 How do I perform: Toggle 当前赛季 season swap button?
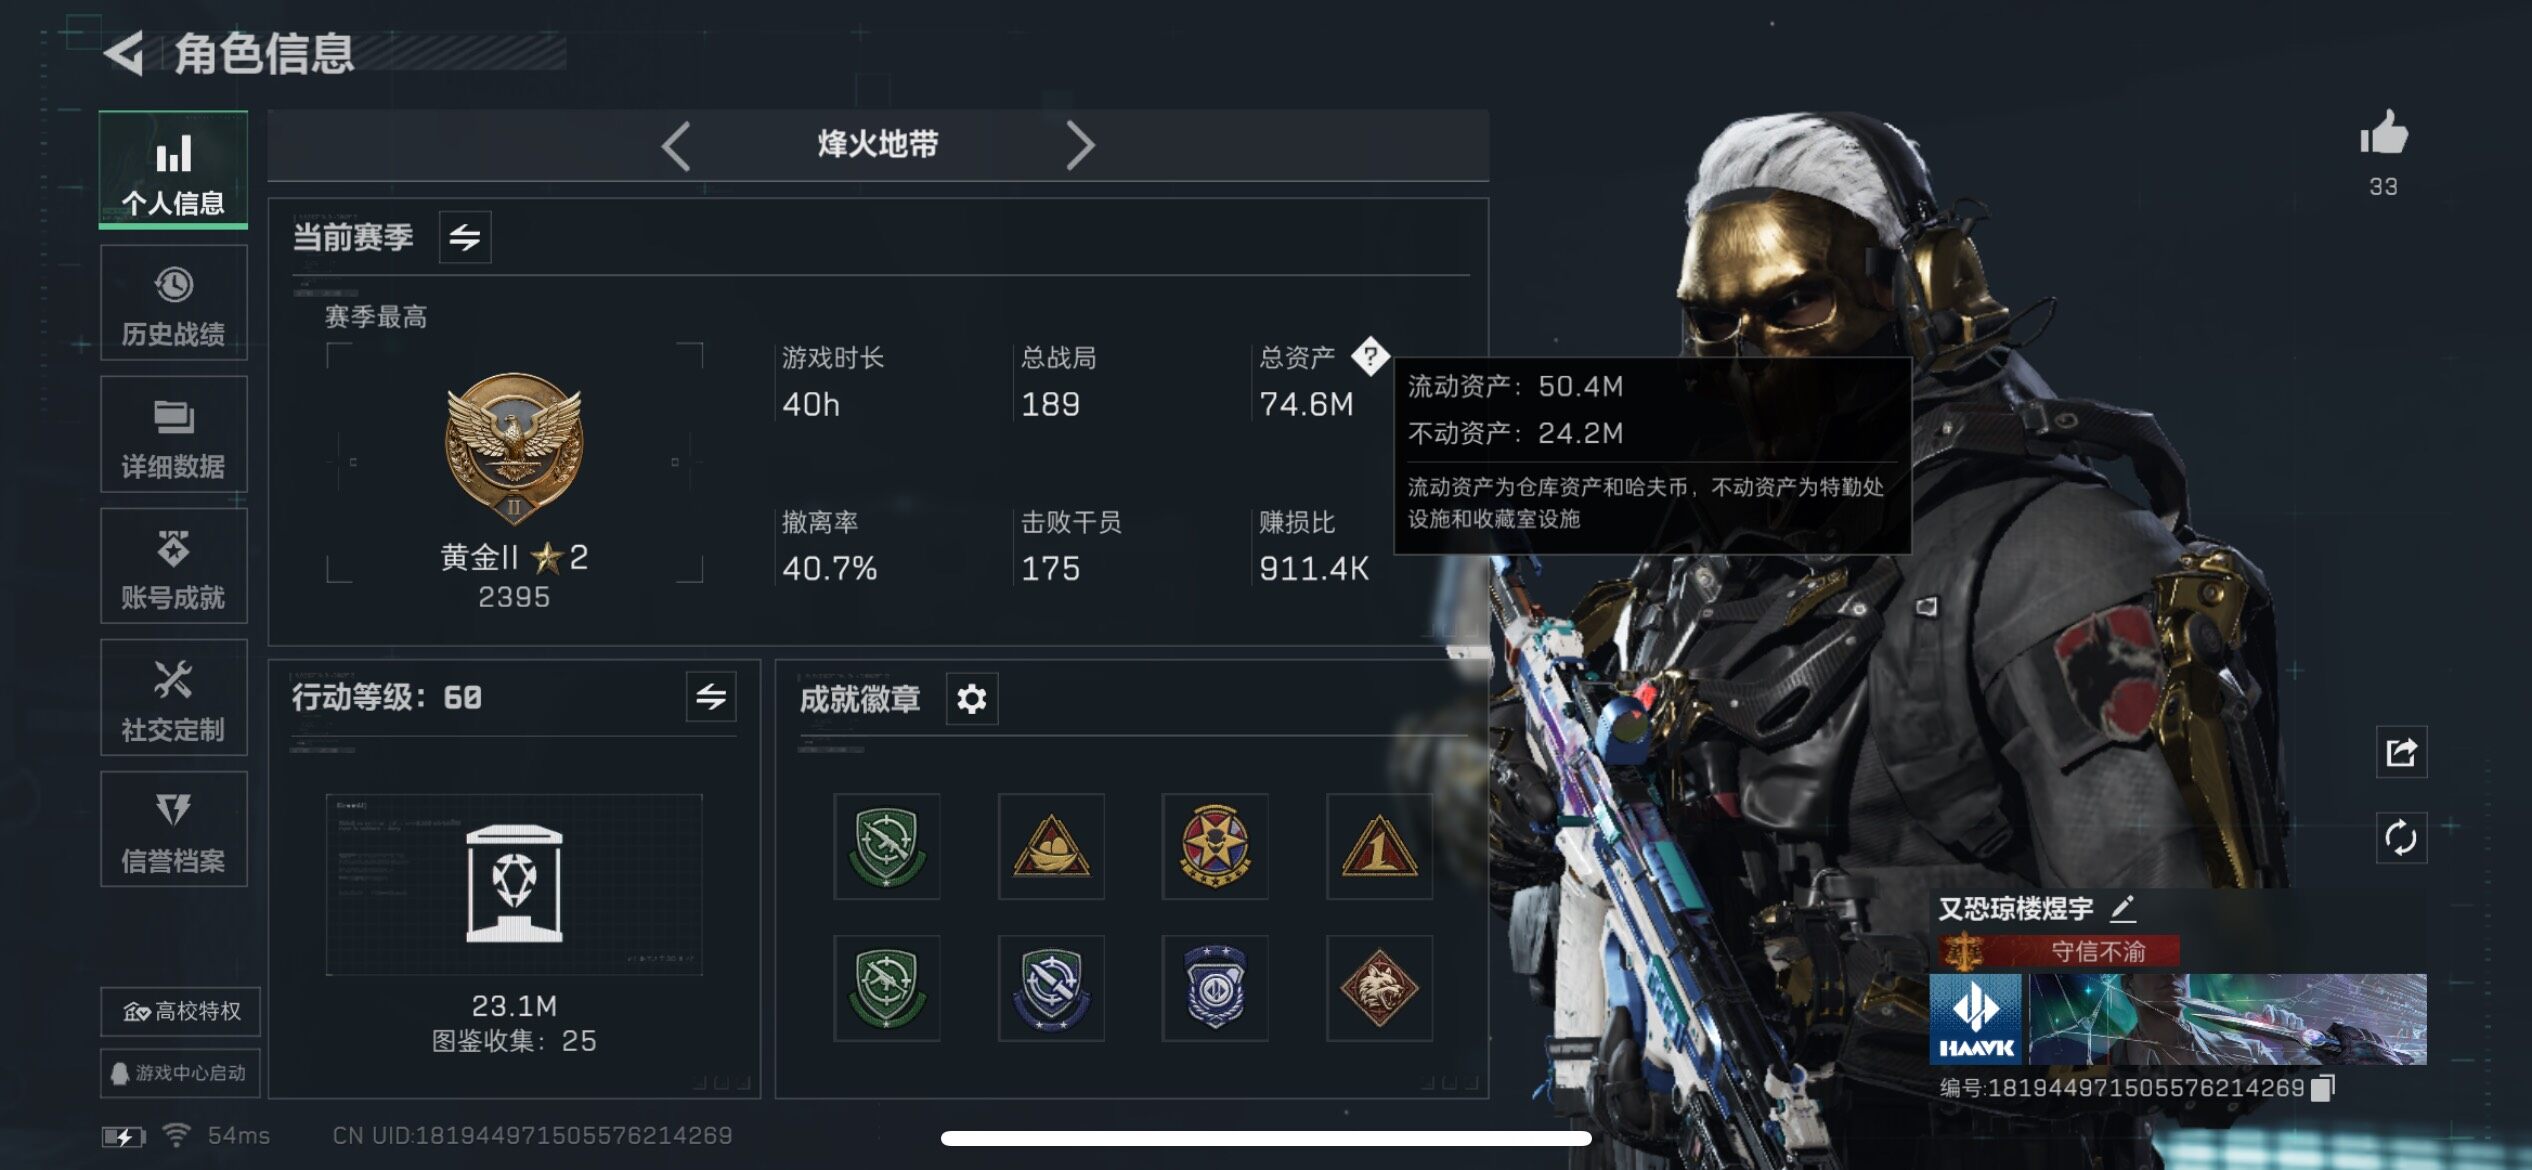(x=465, y=237)
